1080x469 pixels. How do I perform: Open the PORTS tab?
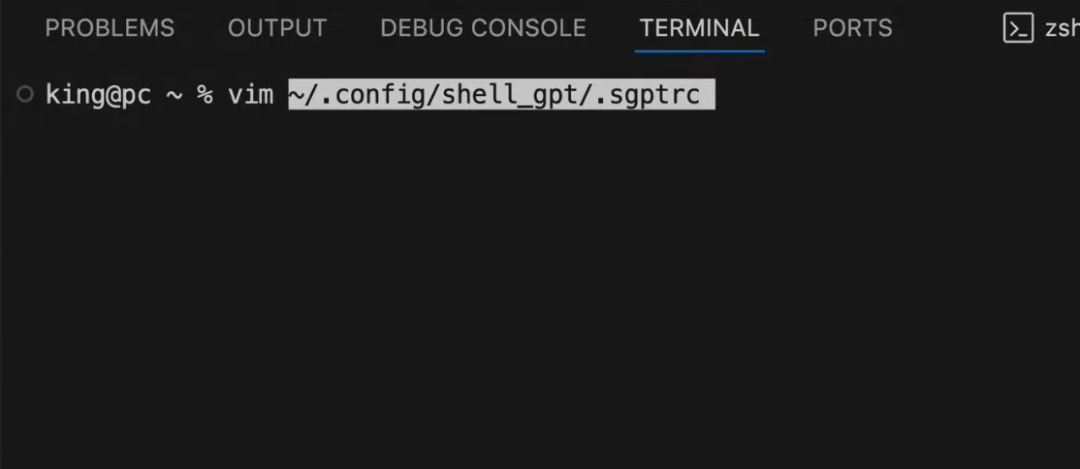[852, 28]
